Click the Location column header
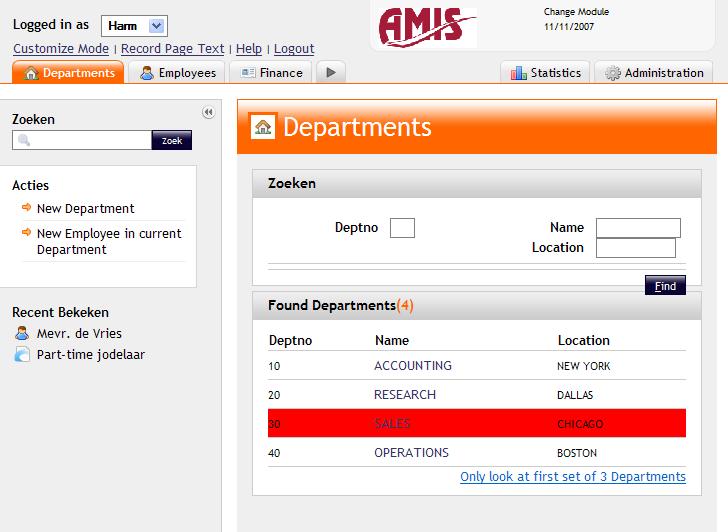Screen dimensions: 728x532 (x=584, y=340)
